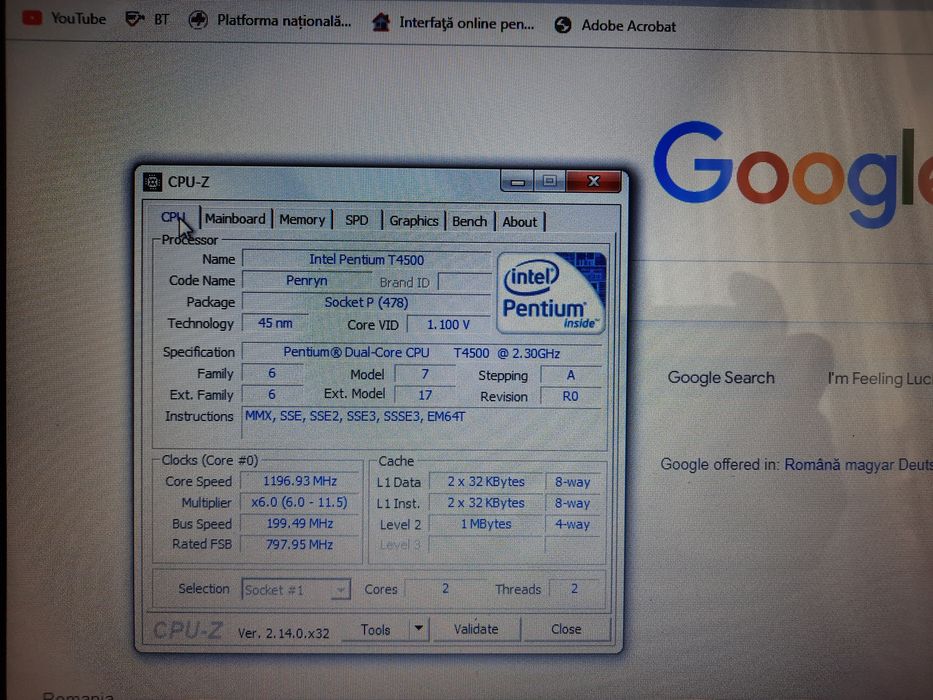
Task: Click the Tools button
Action: click(375, 630)
